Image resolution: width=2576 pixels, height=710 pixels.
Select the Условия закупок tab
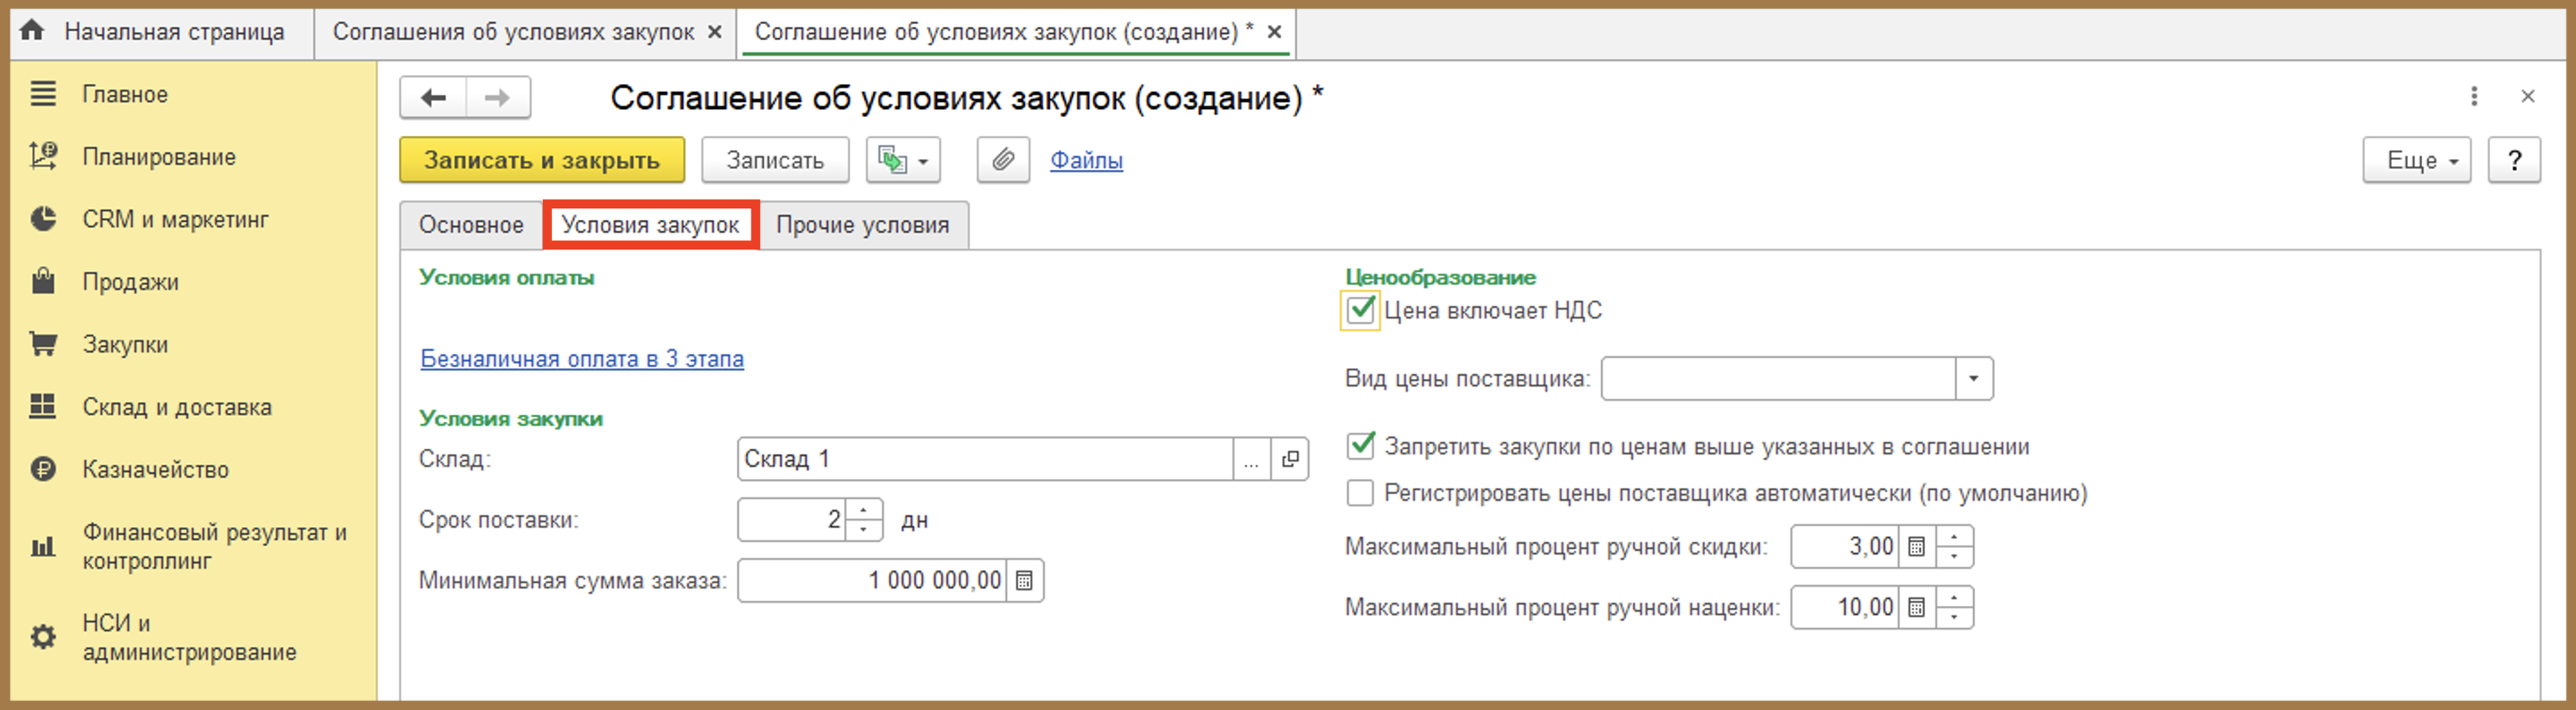tap(651, 225)
